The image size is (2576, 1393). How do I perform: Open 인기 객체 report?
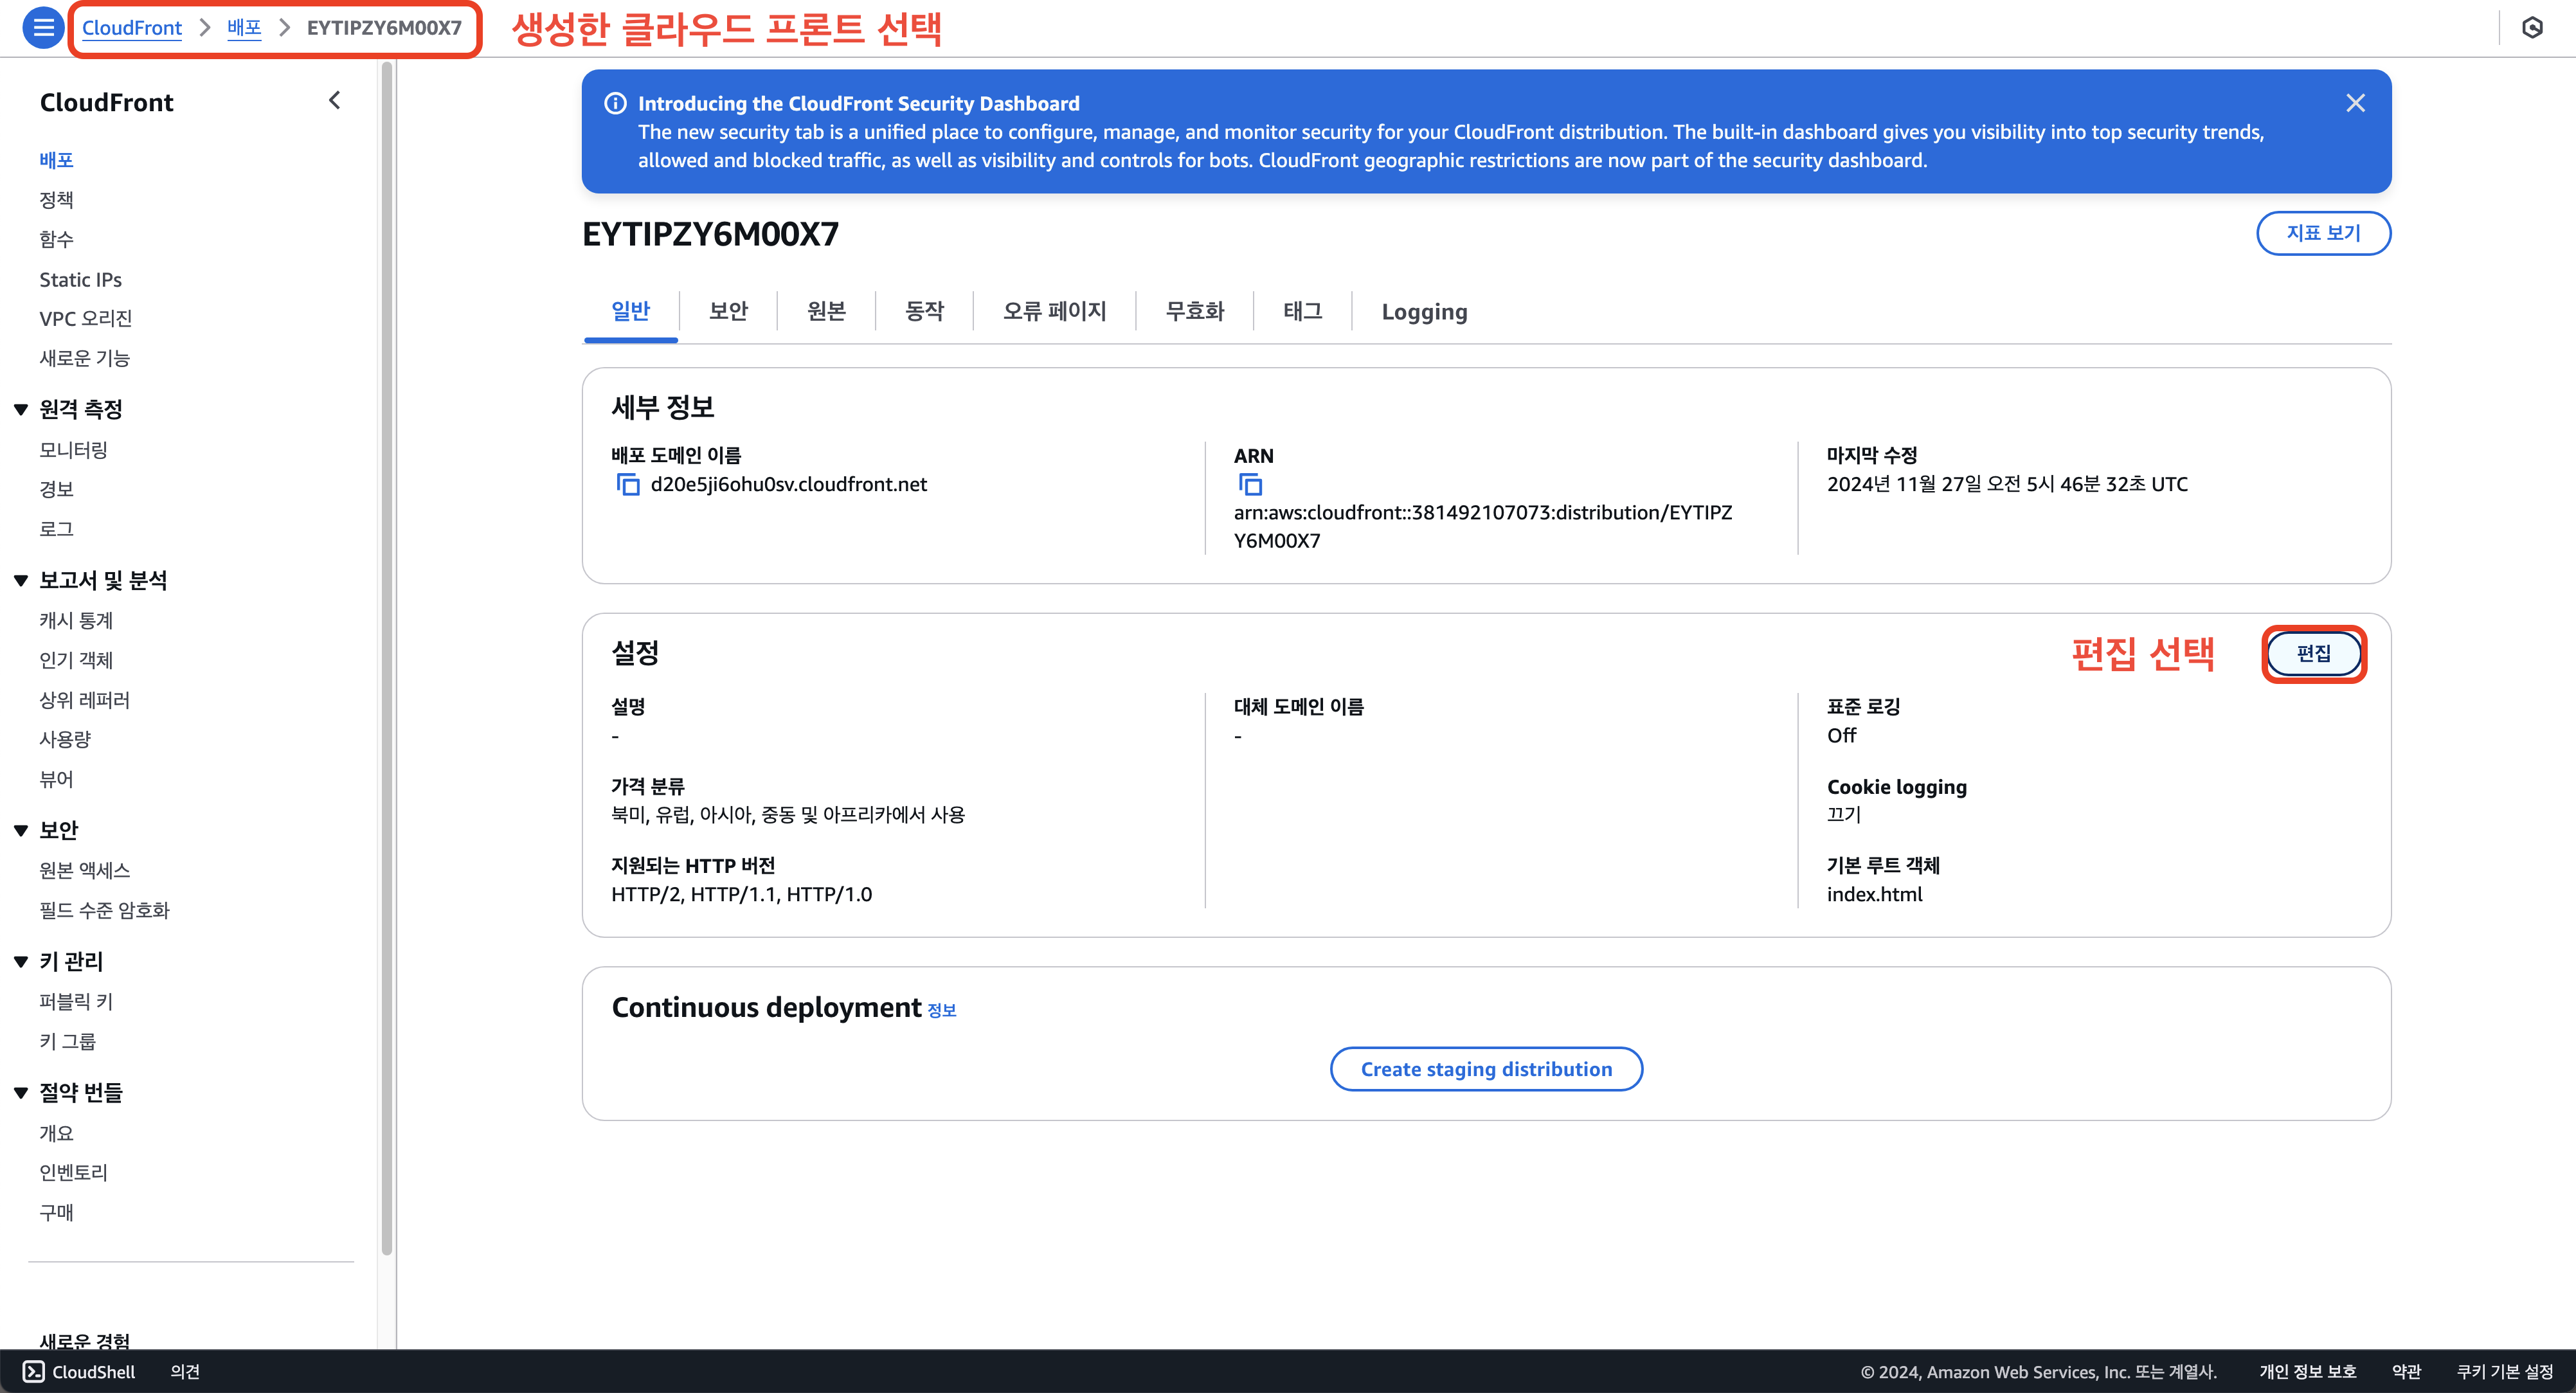pyautogui.click(x=76, y=660)
